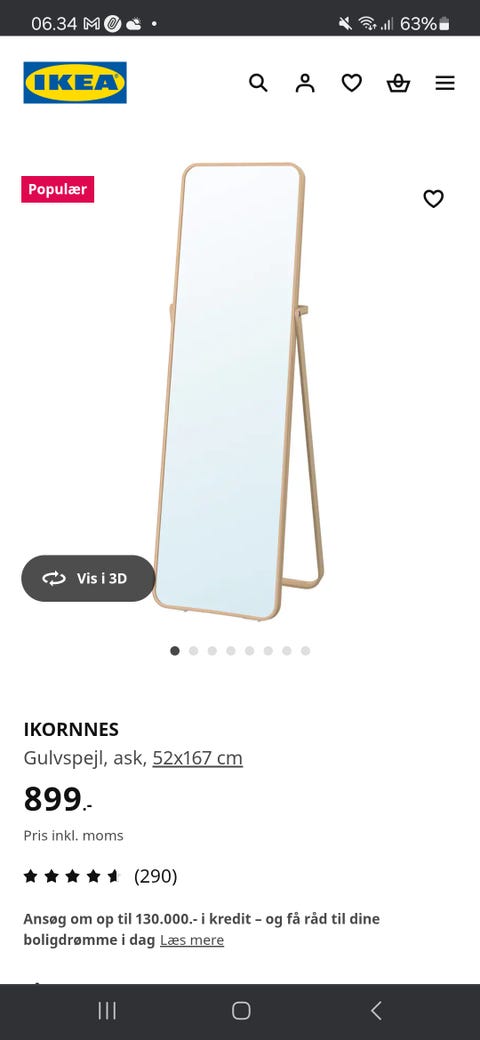Image resolution: width=480 pixels, height=1040 pixels.
Task: Open the 52x167 cm size link
Action: coord(198,757)
